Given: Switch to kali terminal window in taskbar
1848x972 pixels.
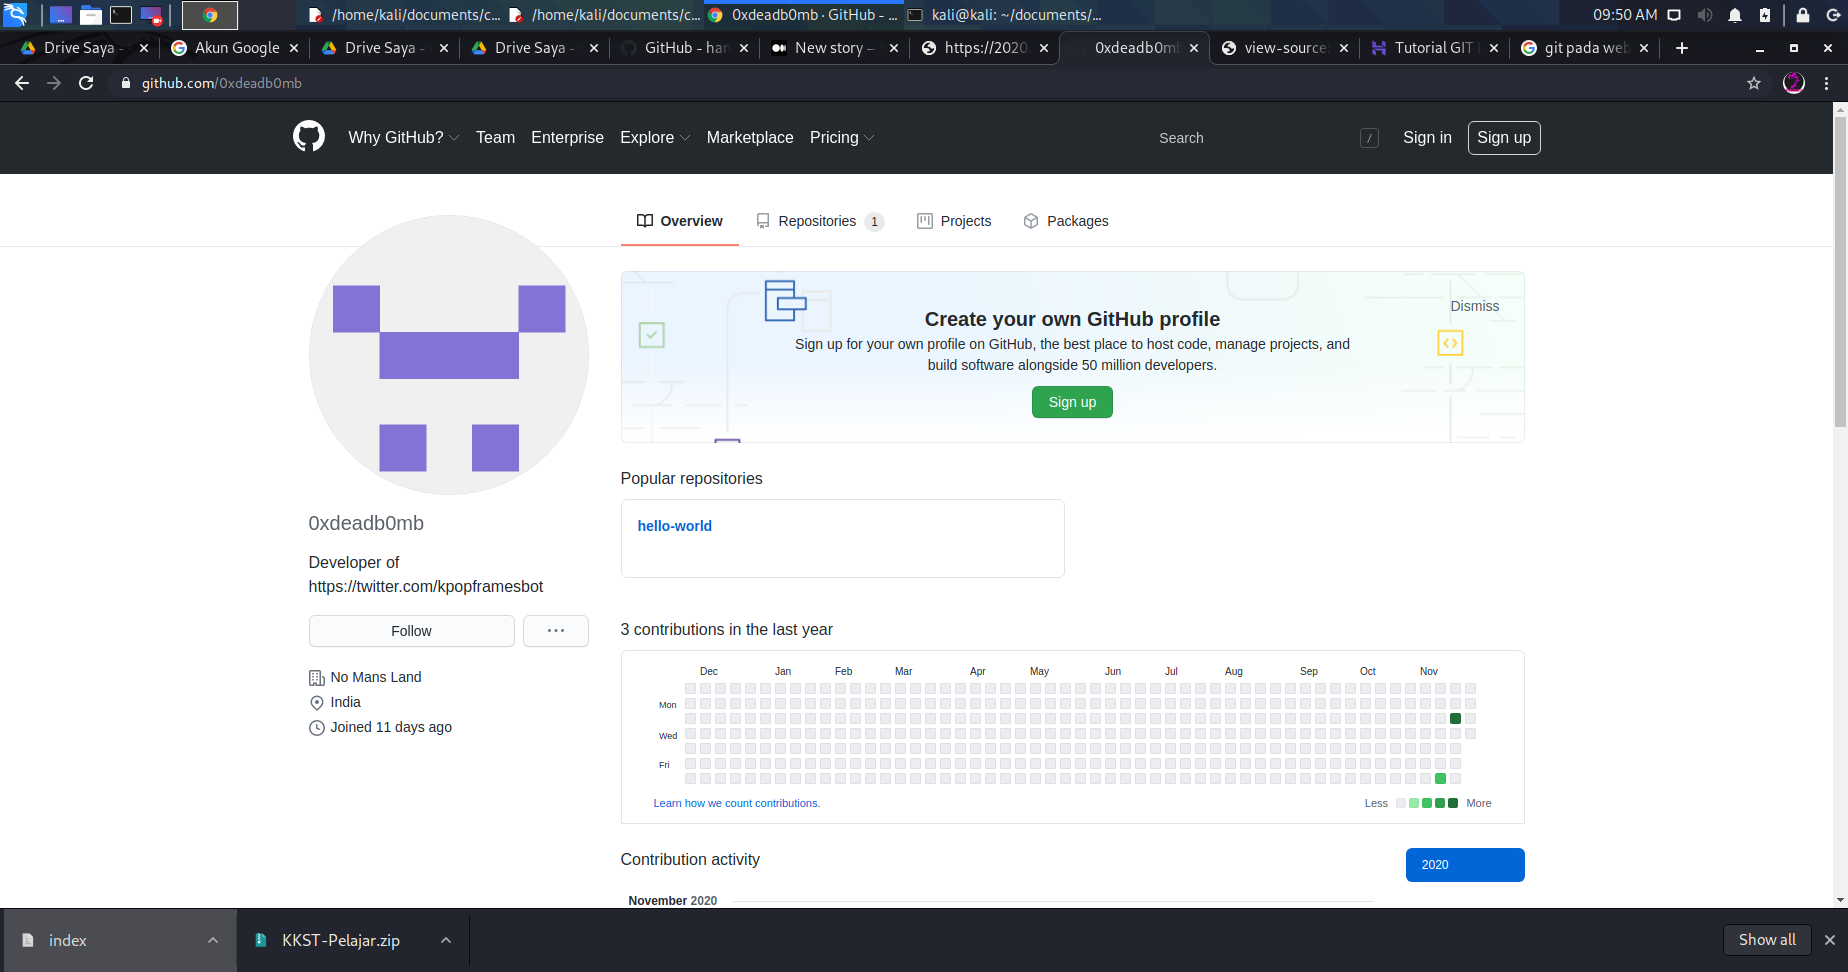Looking at the screenshot, I should click(1004, 15).
